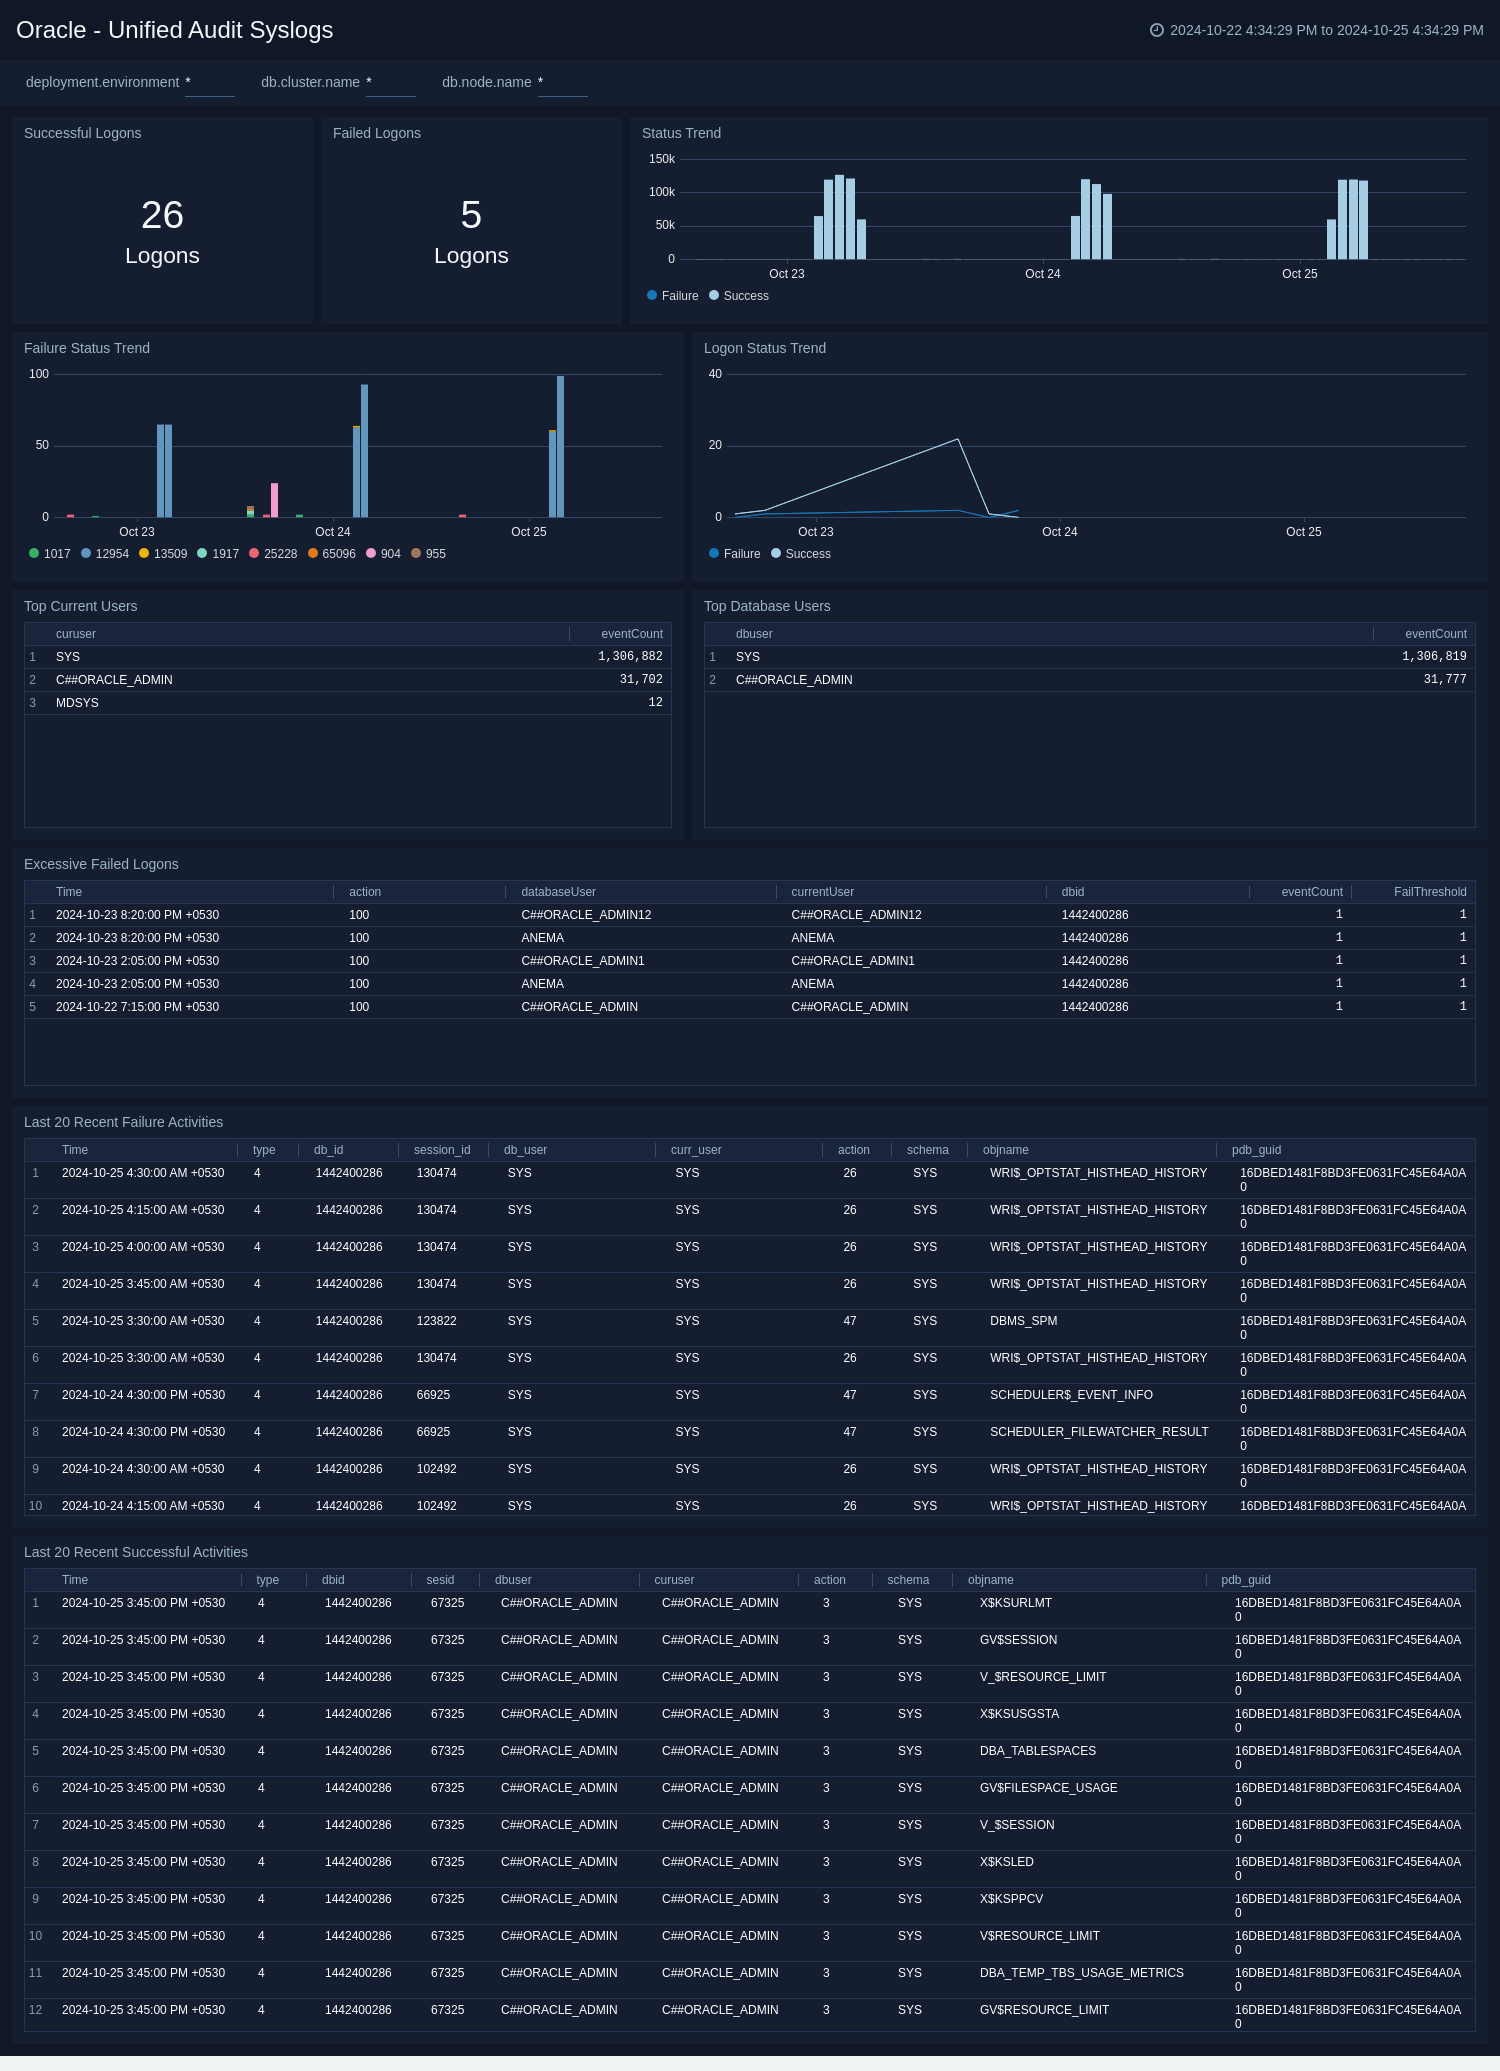
Task: Click the Failed Logons panel title
Action: tap(376, 133)
